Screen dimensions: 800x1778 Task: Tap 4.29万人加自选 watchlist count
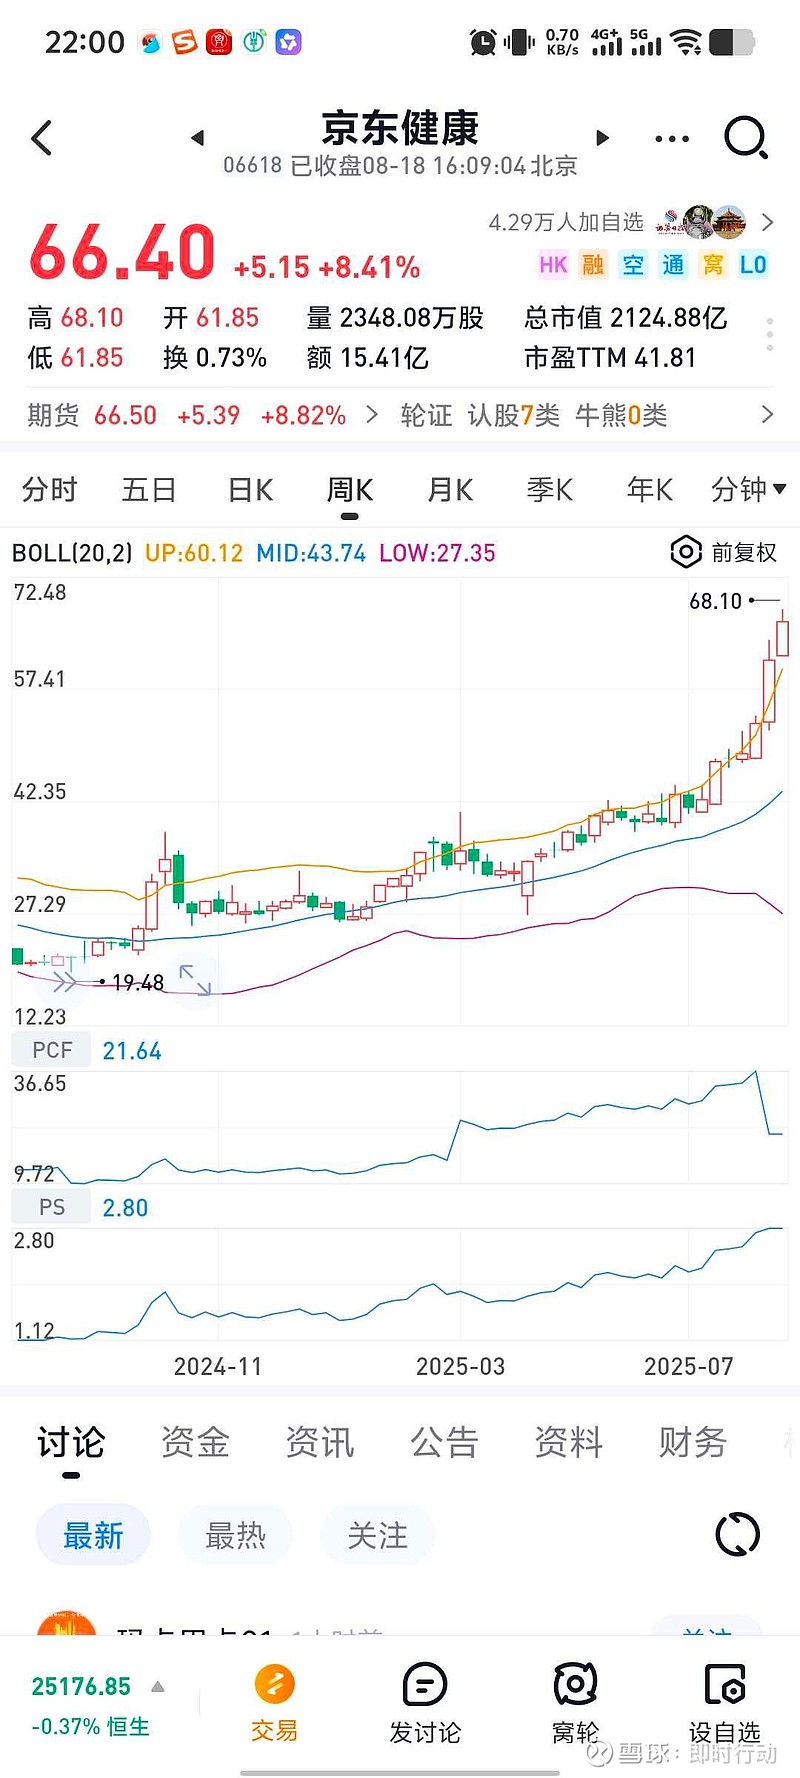566,222
